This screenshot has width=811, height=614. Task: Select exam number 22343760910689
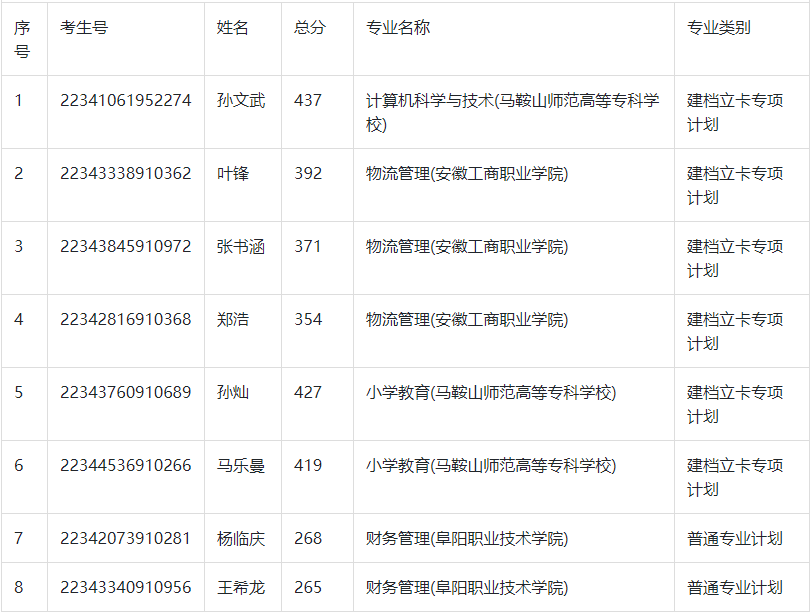point(126,392)
